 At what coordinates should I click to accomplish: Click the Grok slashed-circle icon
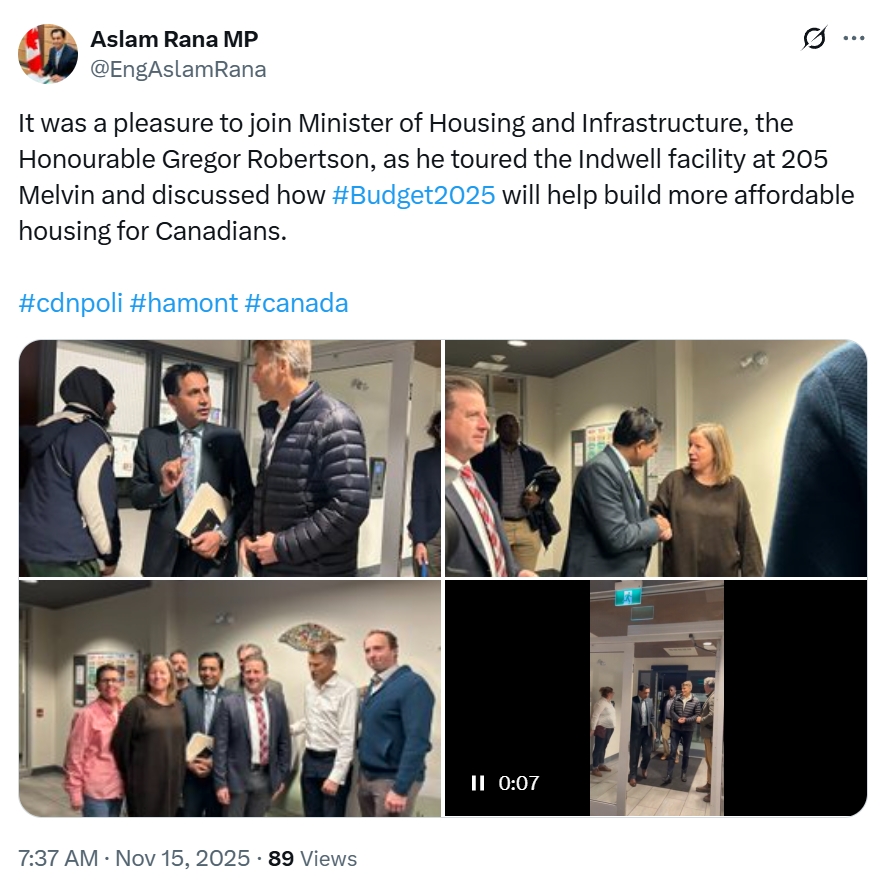[x=814, y=39]
